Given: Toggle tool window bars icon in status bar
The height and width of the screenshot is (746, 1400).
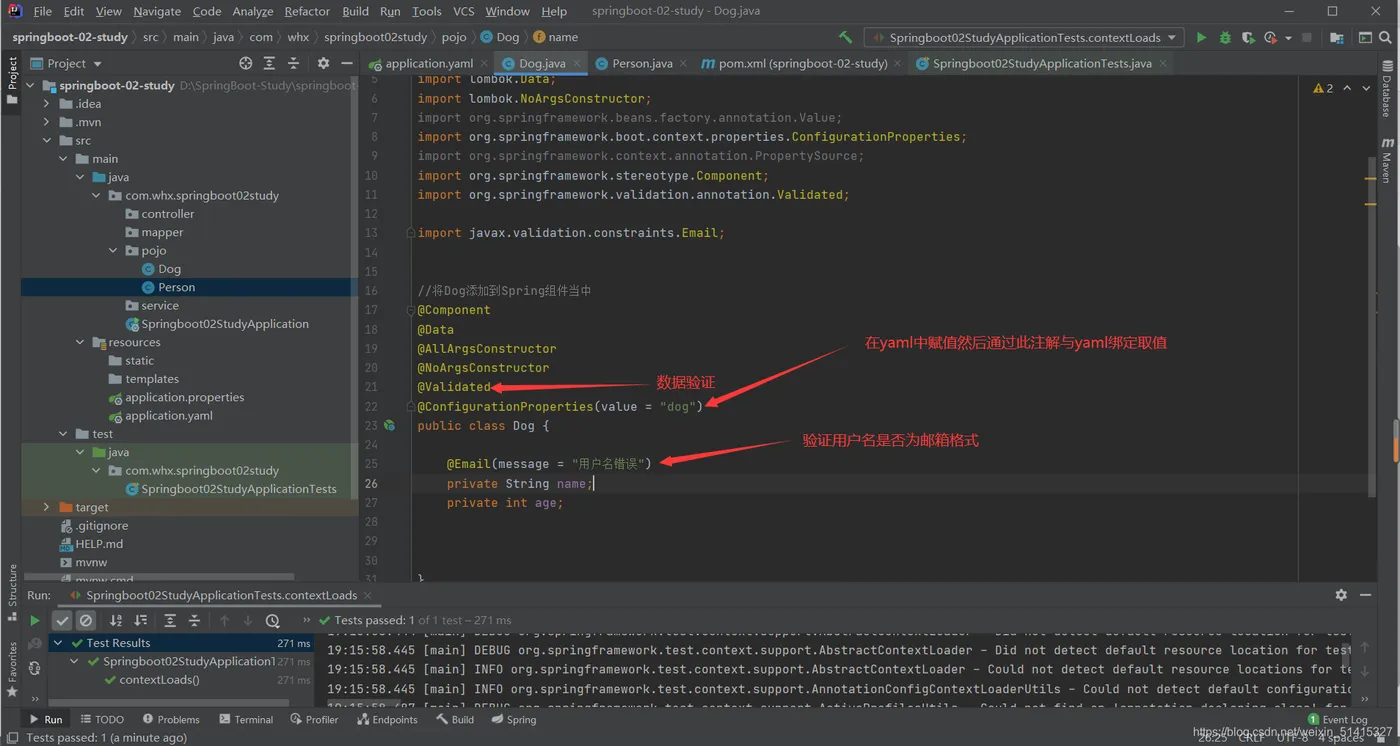Looking at the screenshot, I should pyautogui.click(x=12, y=738).
